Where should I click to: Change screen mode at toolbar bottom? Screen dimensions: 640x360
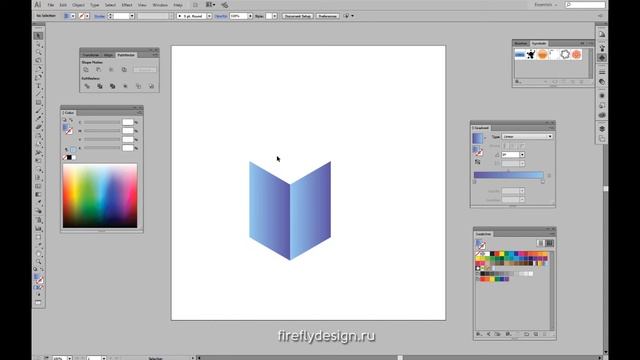tap(38, 302)
